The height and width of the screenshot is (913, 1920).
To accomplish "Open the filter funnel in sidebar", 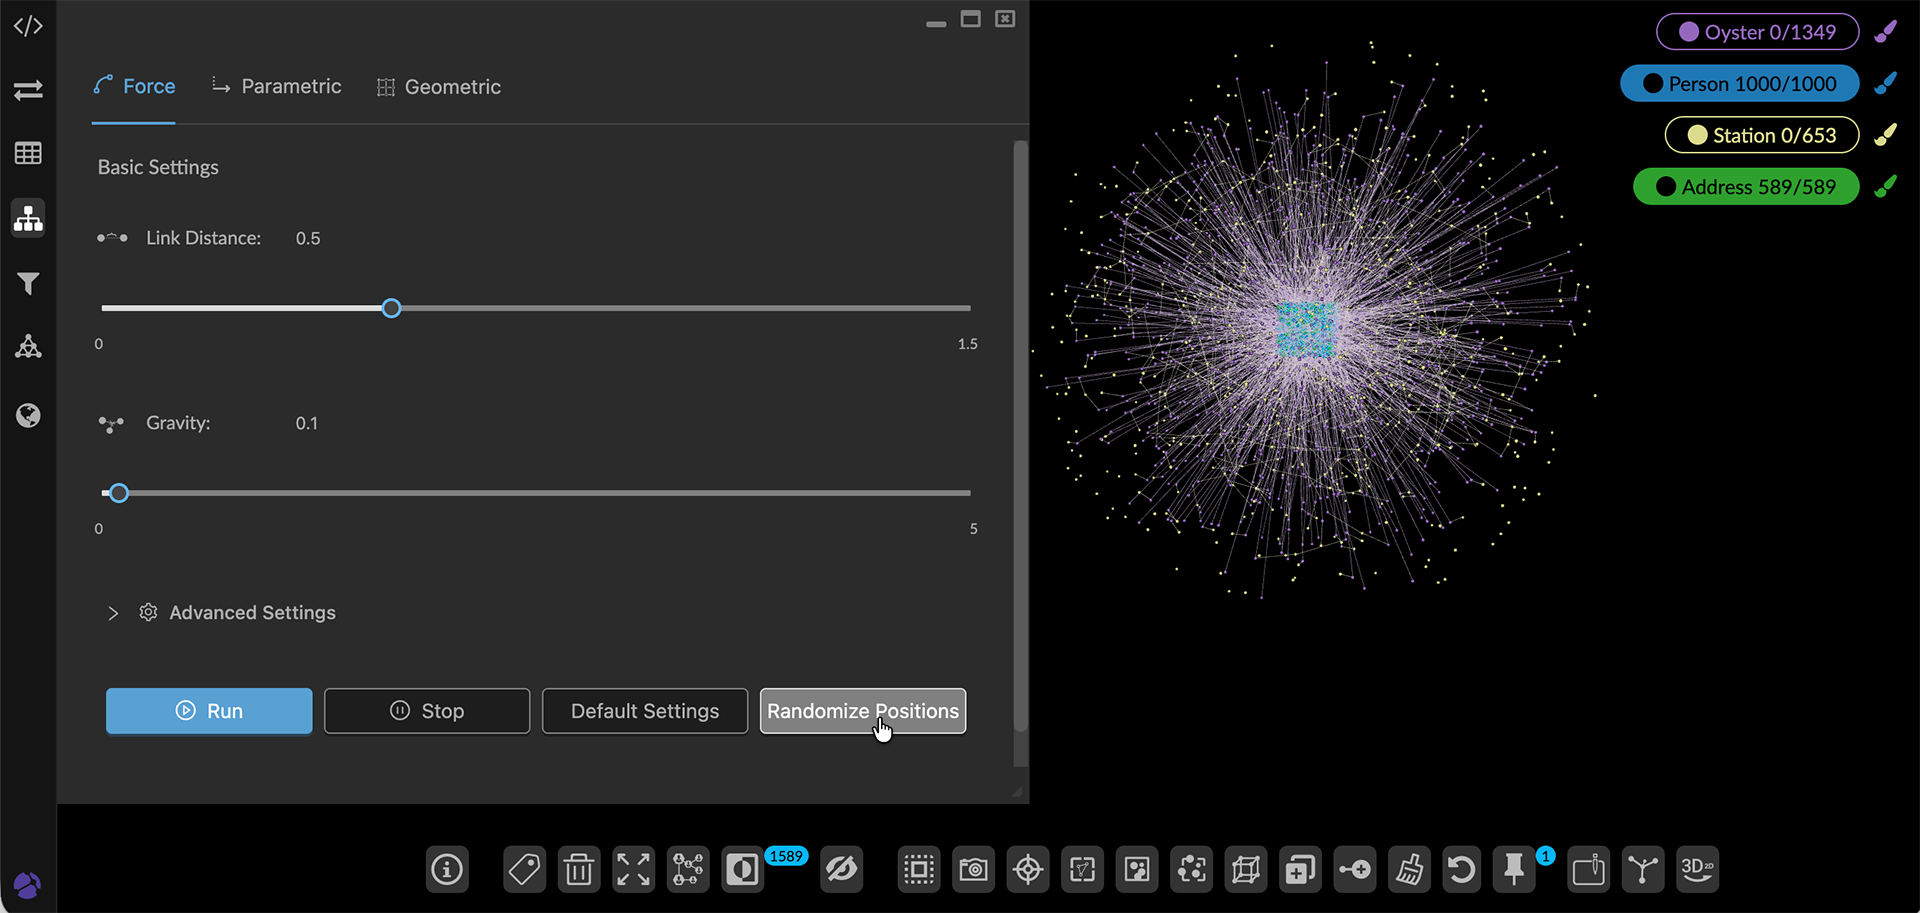I will [x=28, y=284].
